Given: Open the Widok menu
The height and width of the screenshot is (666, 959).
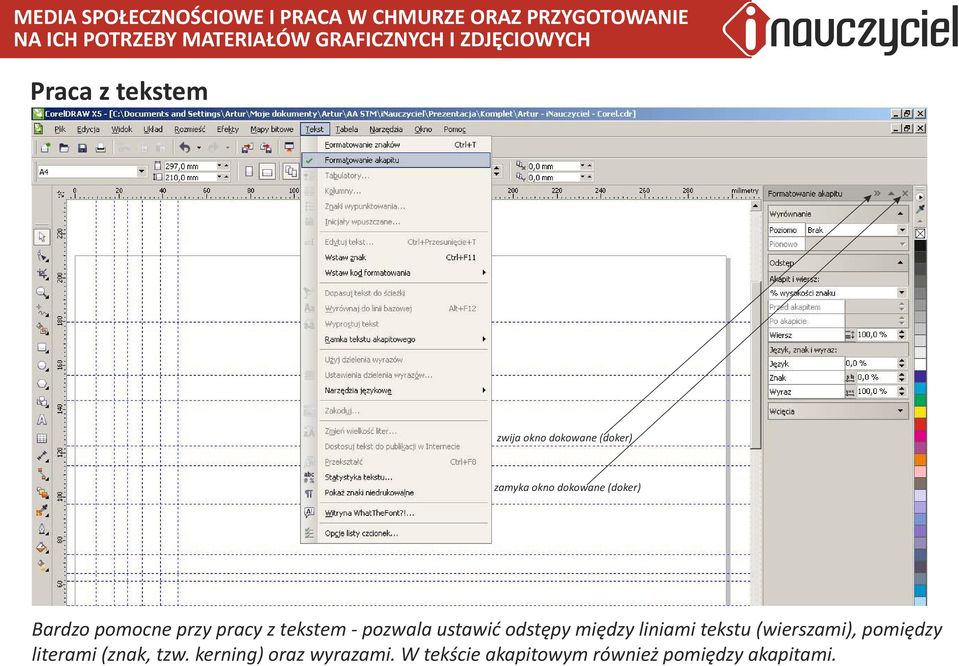Looking at the screenshot, I should pyautogui.click(x=122, y=130).
